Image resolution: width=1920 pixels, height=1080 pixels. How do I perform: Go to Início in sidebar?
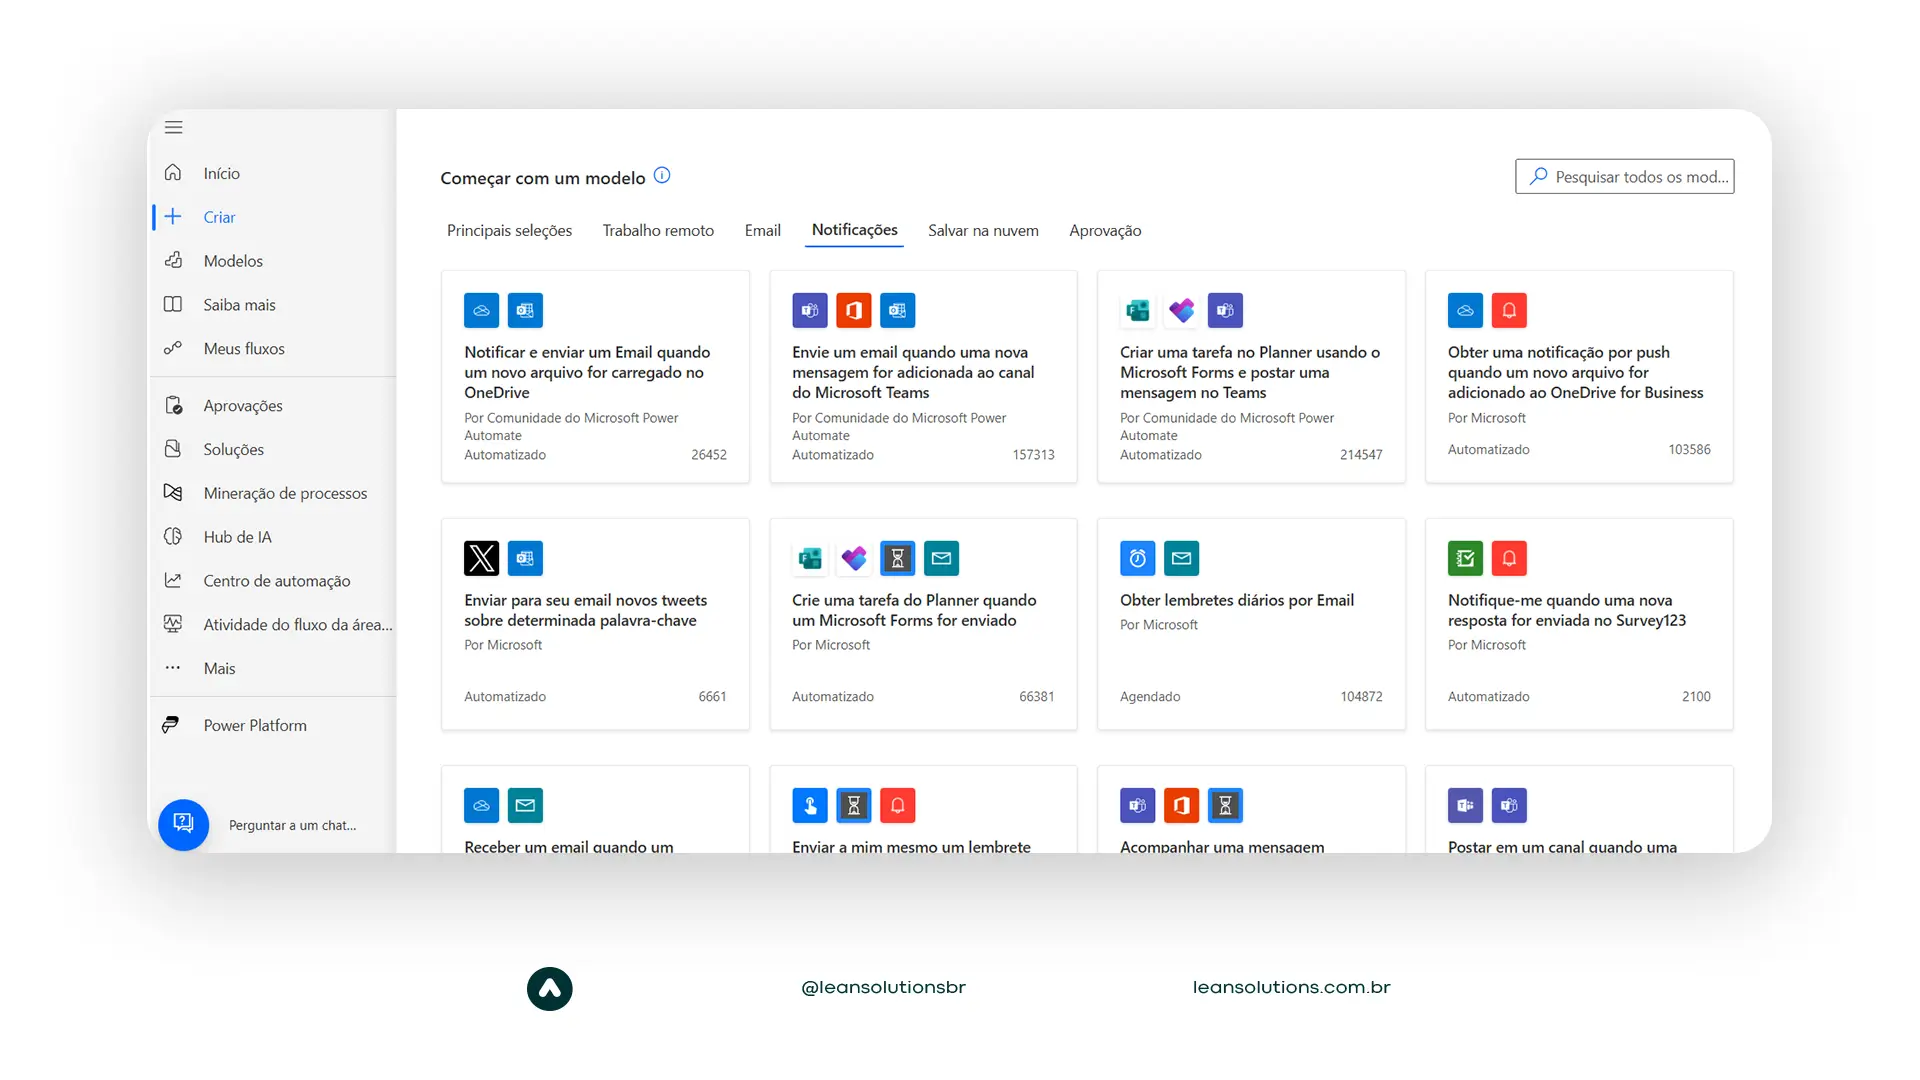click(221, 173)
